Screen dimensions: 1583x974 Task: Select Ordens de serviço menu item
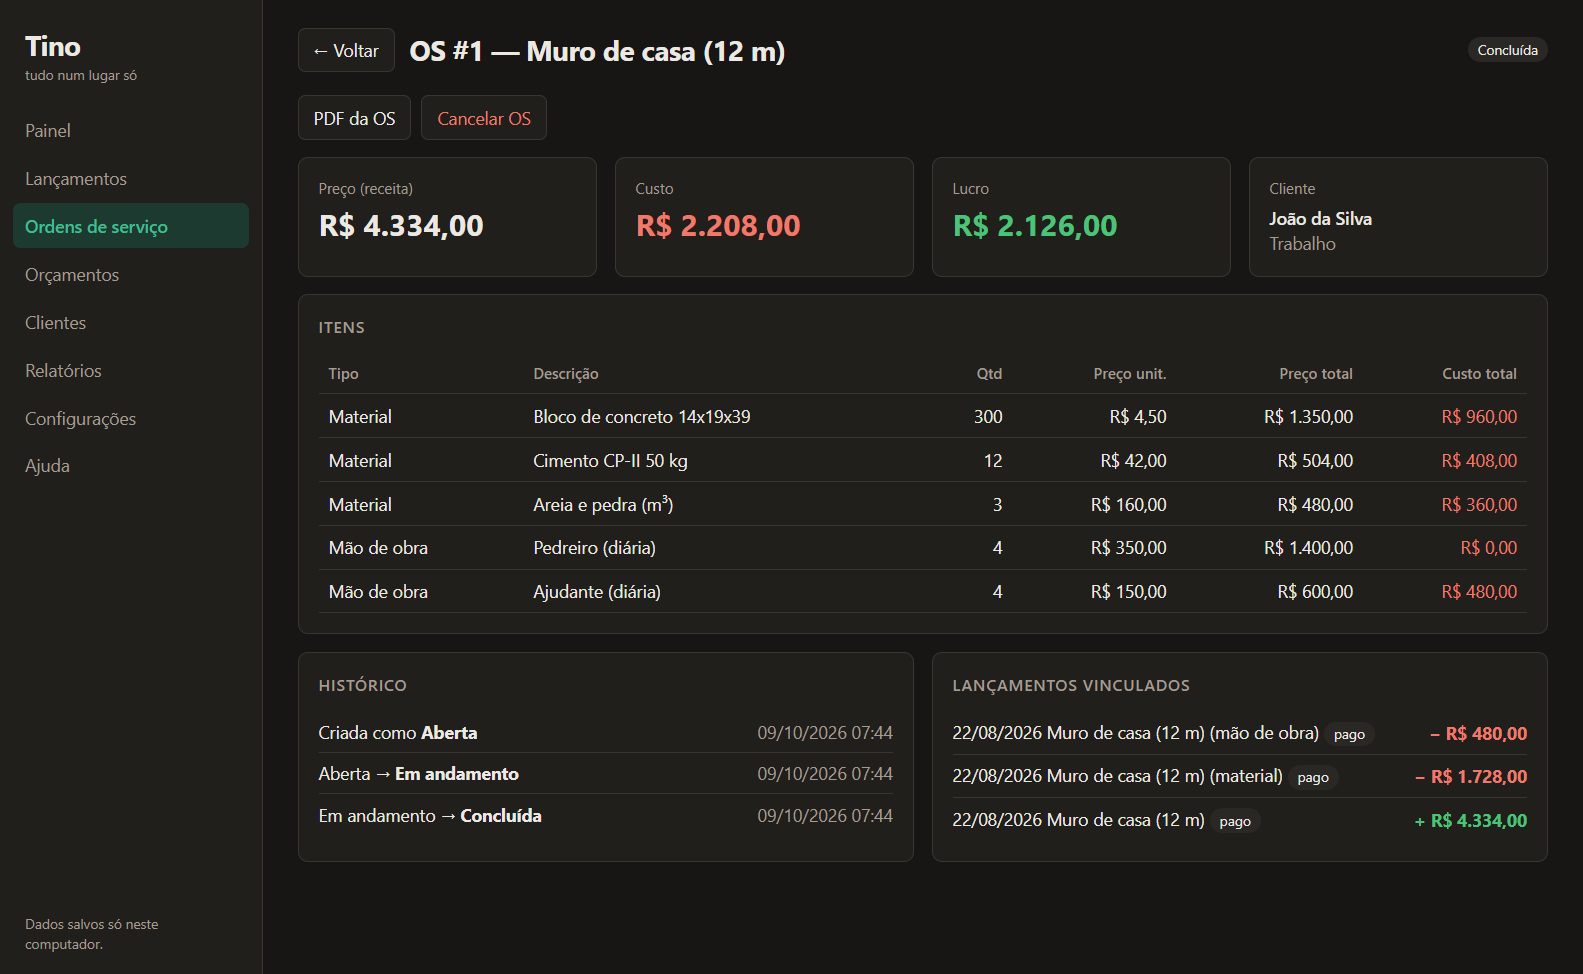(x=131, y=226)
